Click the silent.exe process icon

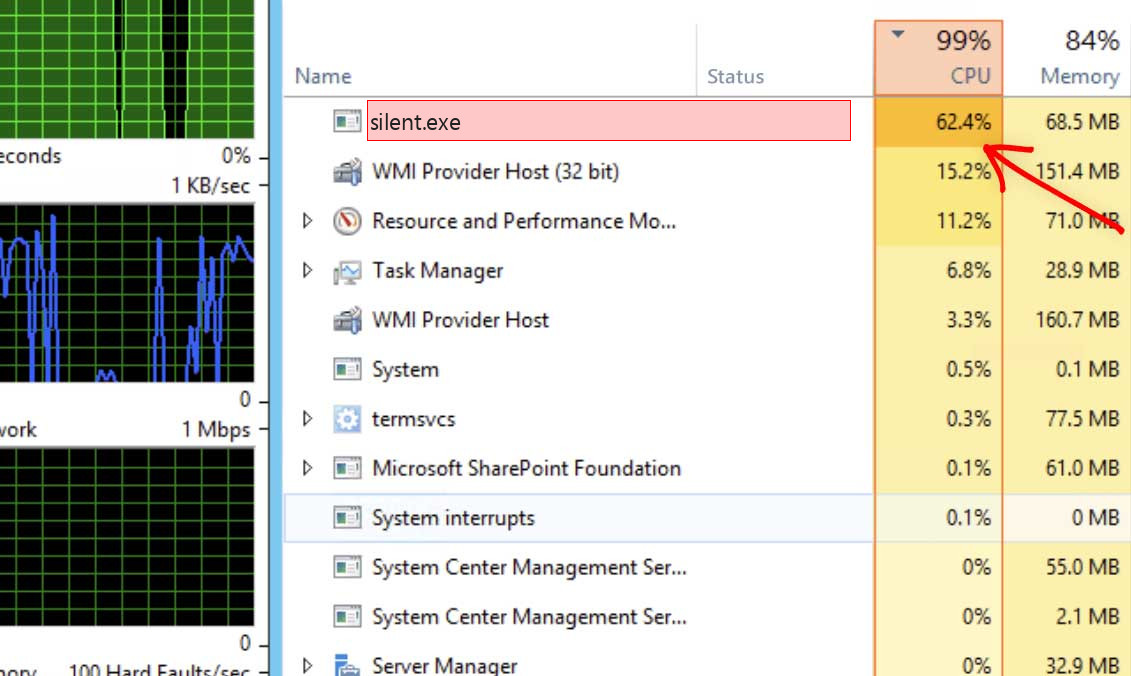346,121
